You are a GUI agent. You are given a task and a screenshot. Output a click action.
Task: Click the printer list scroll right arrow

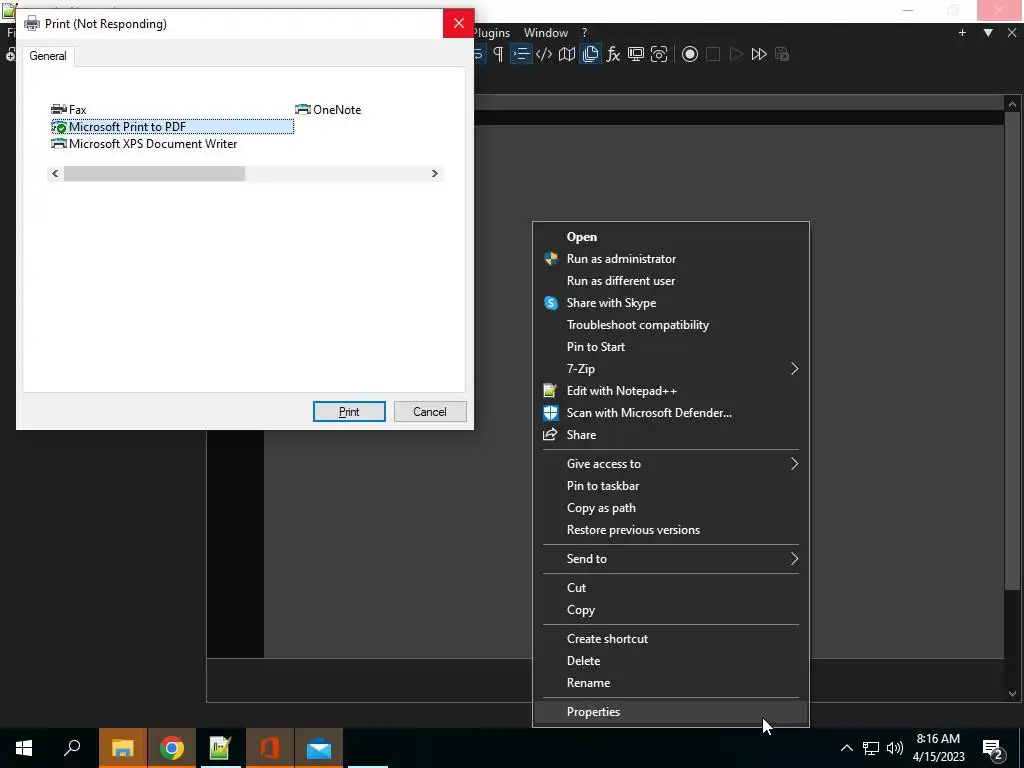tap(435, 174)
